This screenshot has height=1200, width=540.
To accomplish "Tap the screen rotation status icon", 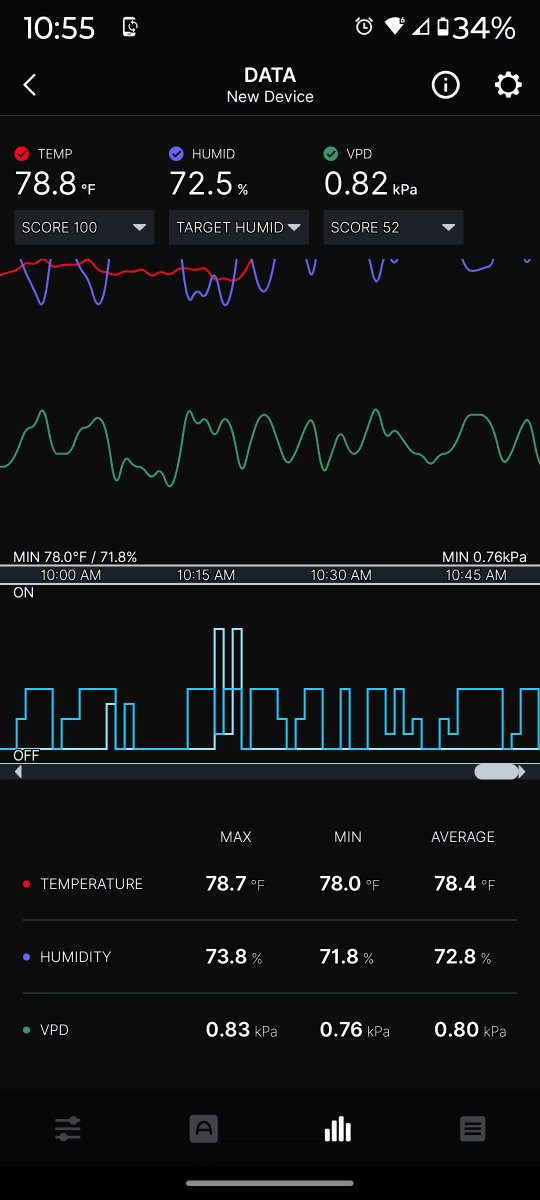I will pos(131,28).
